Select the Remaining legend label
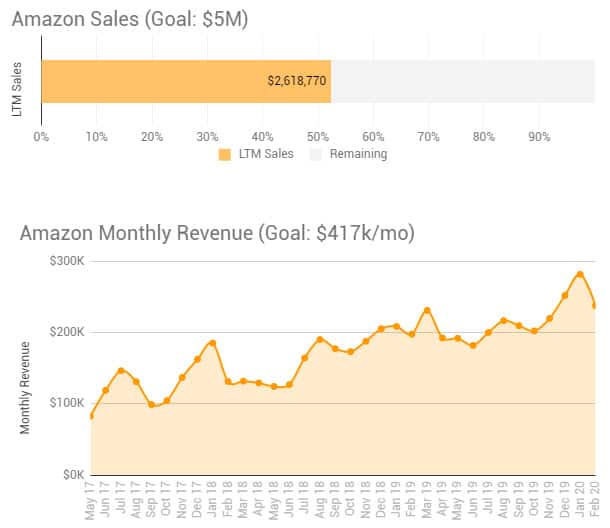The height and width of the screenshot is (528, 610). (360, 154)
